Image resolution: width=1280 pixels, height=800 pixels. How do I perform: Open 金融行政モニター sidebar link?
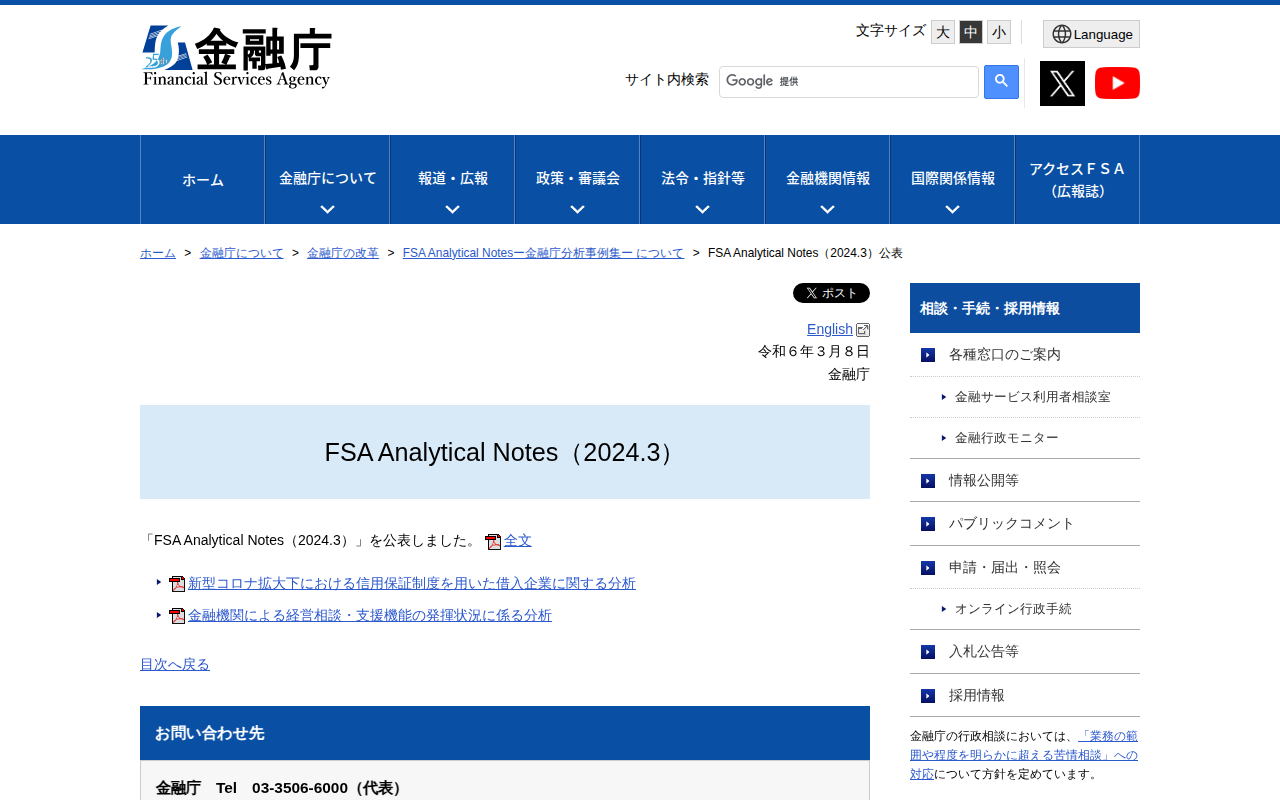click(1007, 438)
